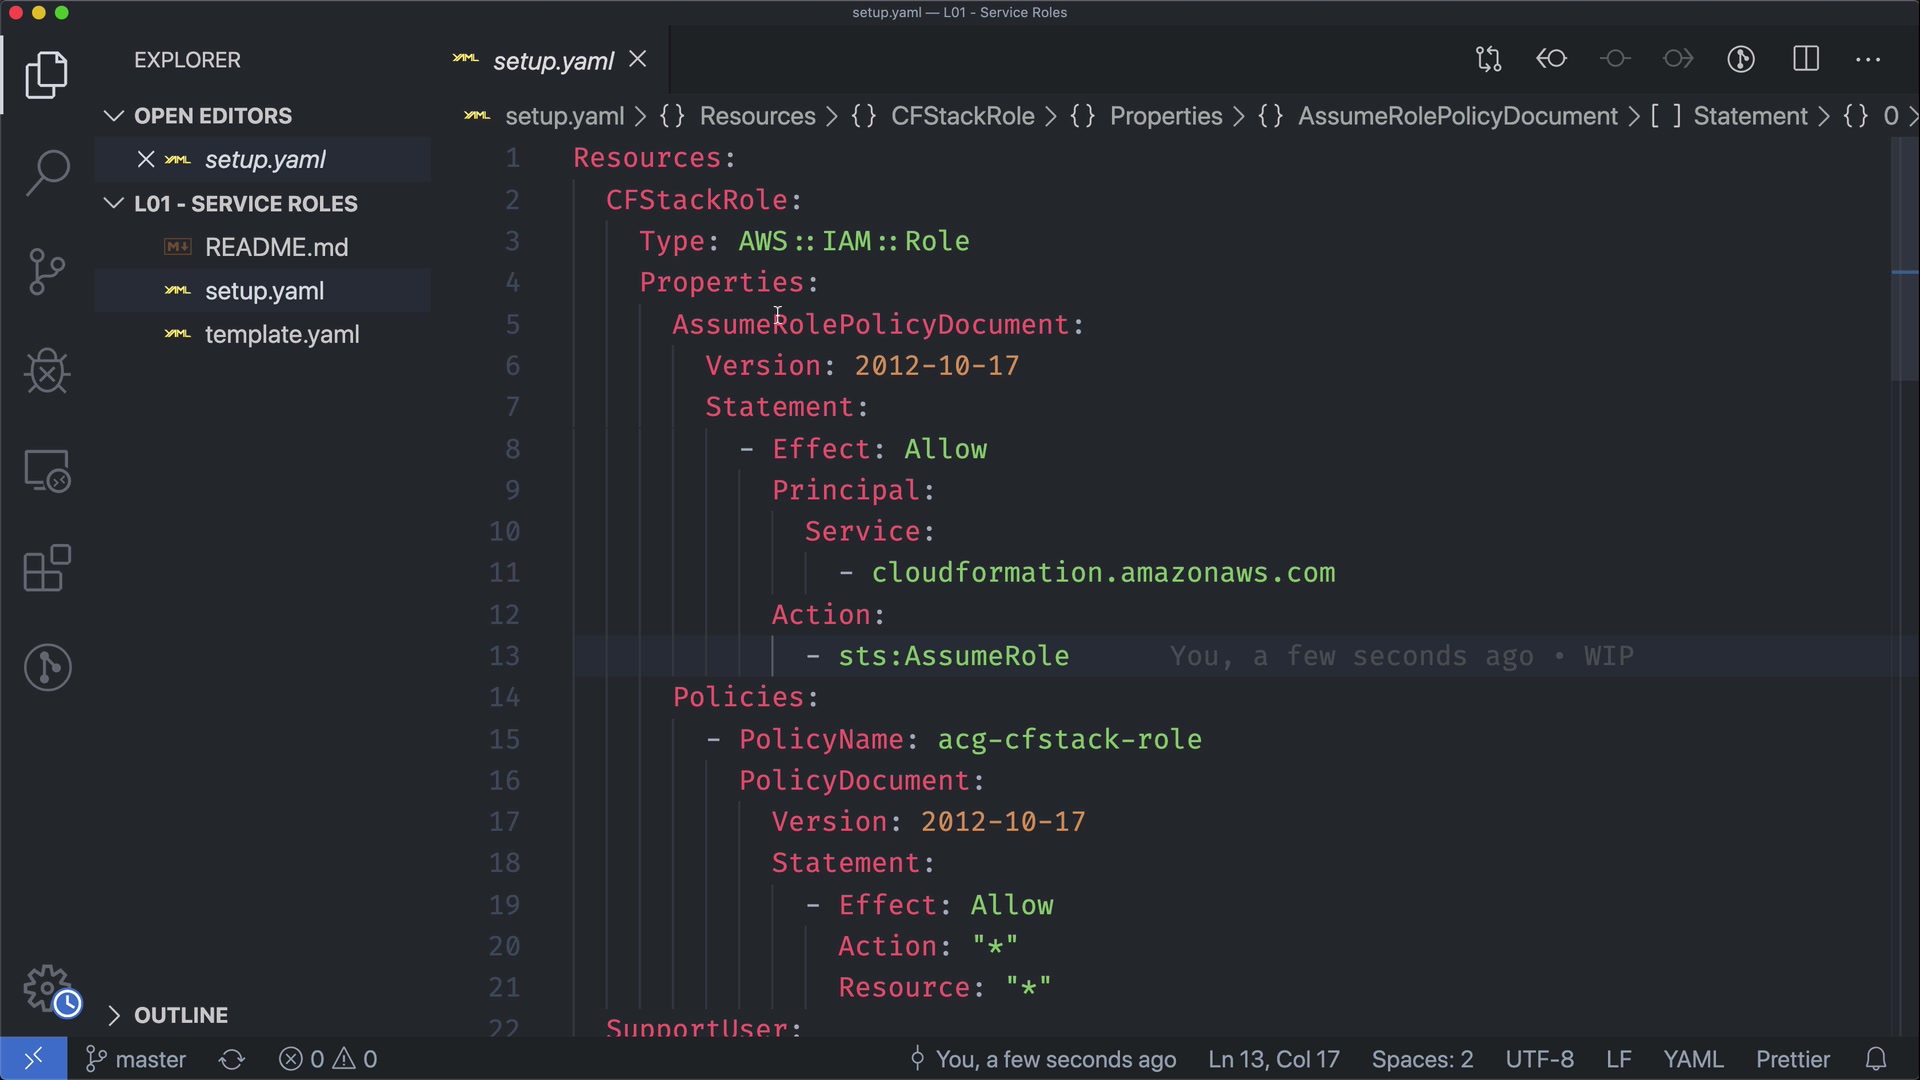The height and width of the screenshot is (1080, 1920).
Task: Toggle the file annotations GitLens icon
Action: [x=1741, y=59]
